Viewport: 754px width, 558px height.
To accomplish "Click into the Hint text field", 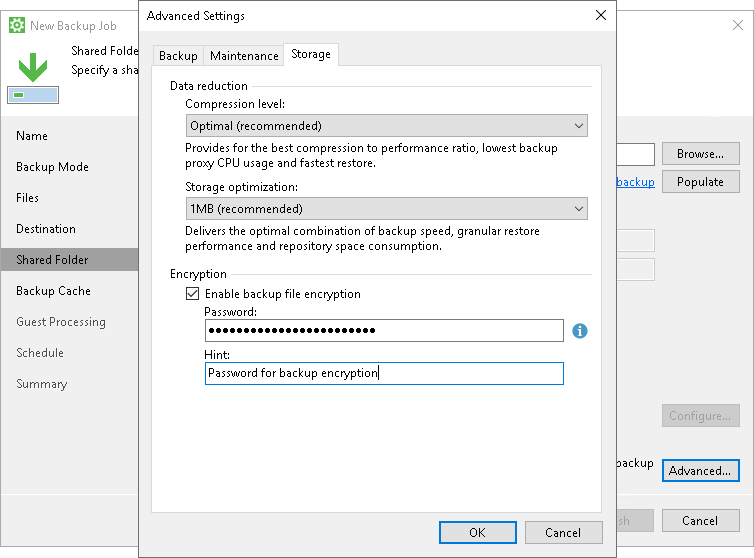I will [x=384, y=373].
